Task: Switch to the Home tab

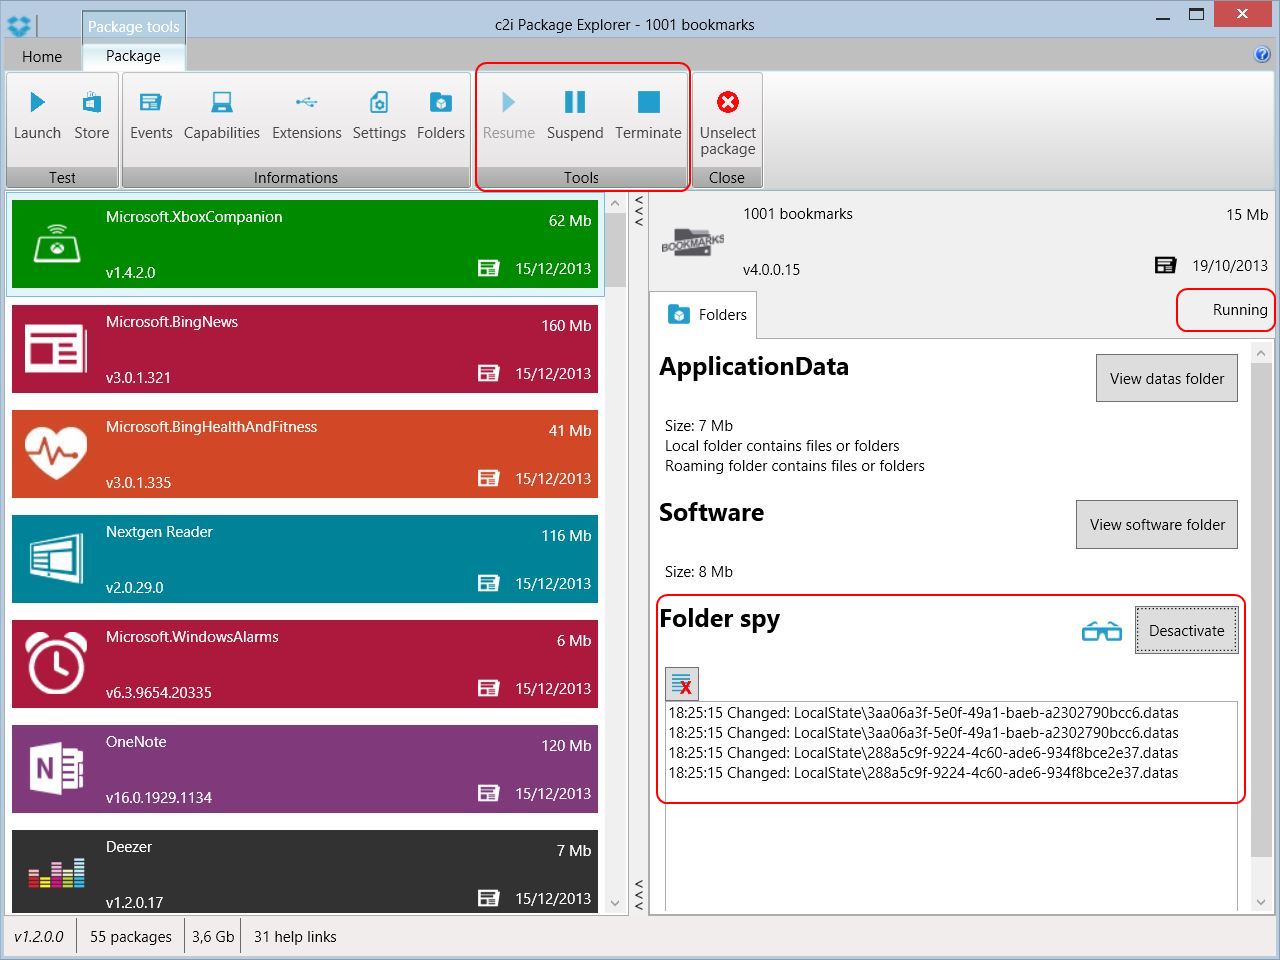Action: pyautogui.click(x=42, y=57)
